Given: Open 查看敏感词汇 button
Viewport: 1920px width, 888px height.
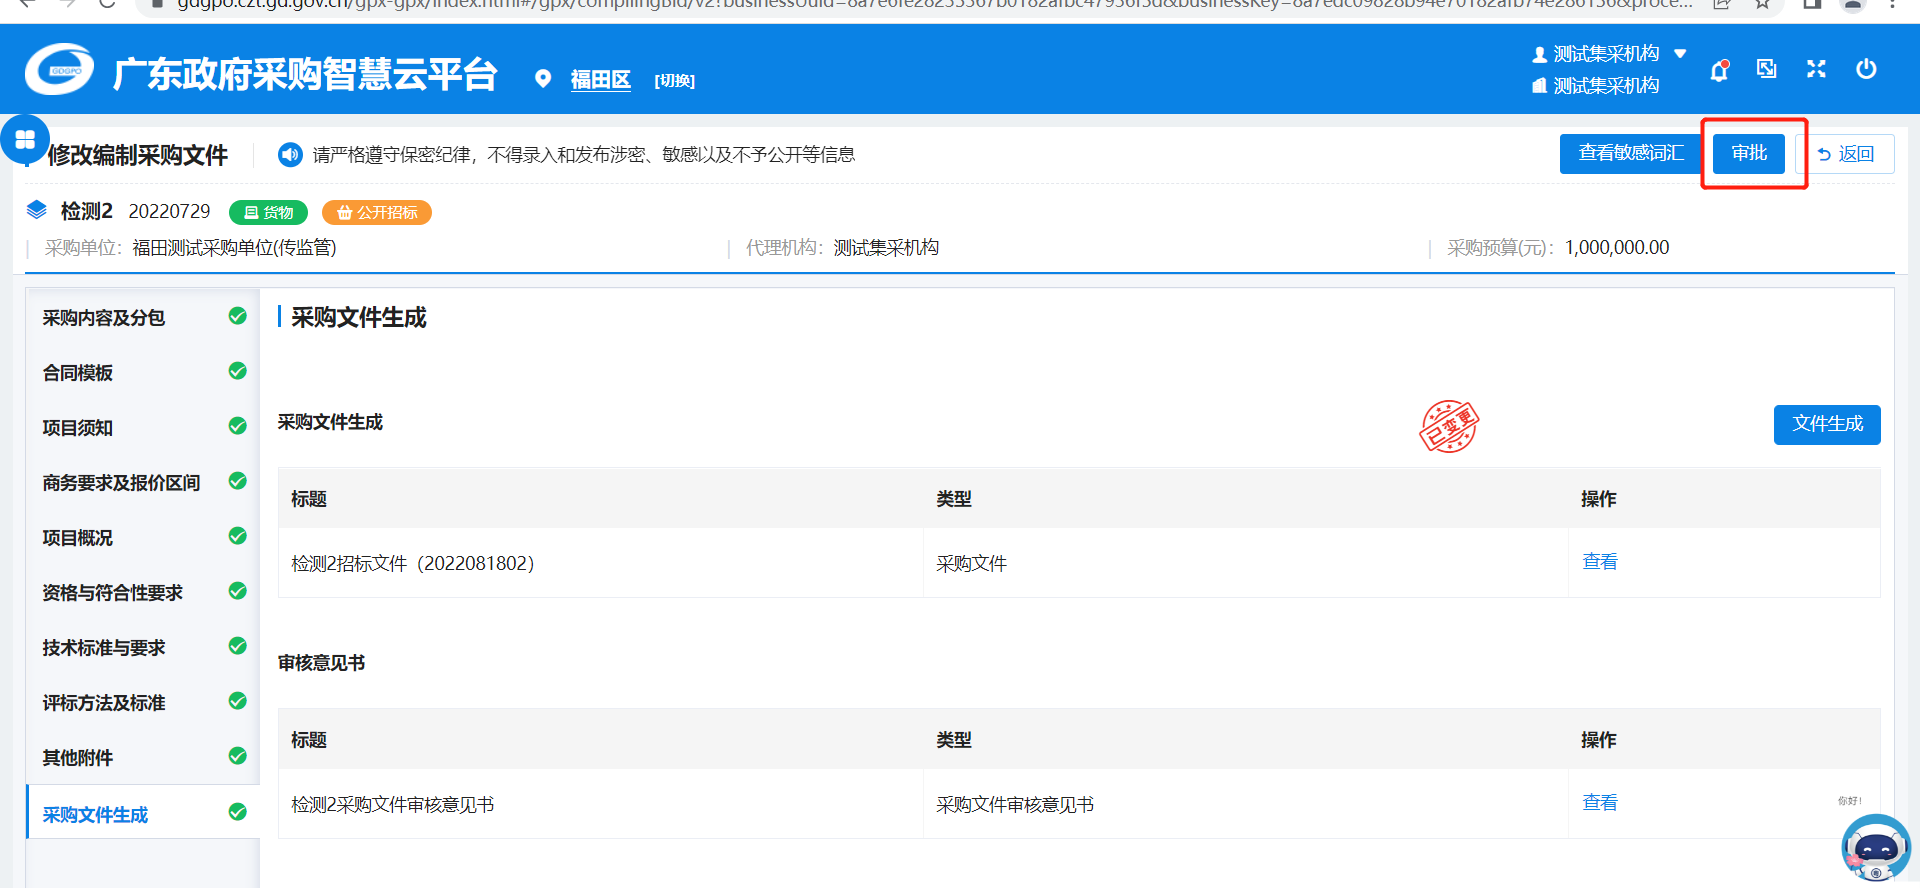Looking at the screenshot, I should [x=1630, y=154].
